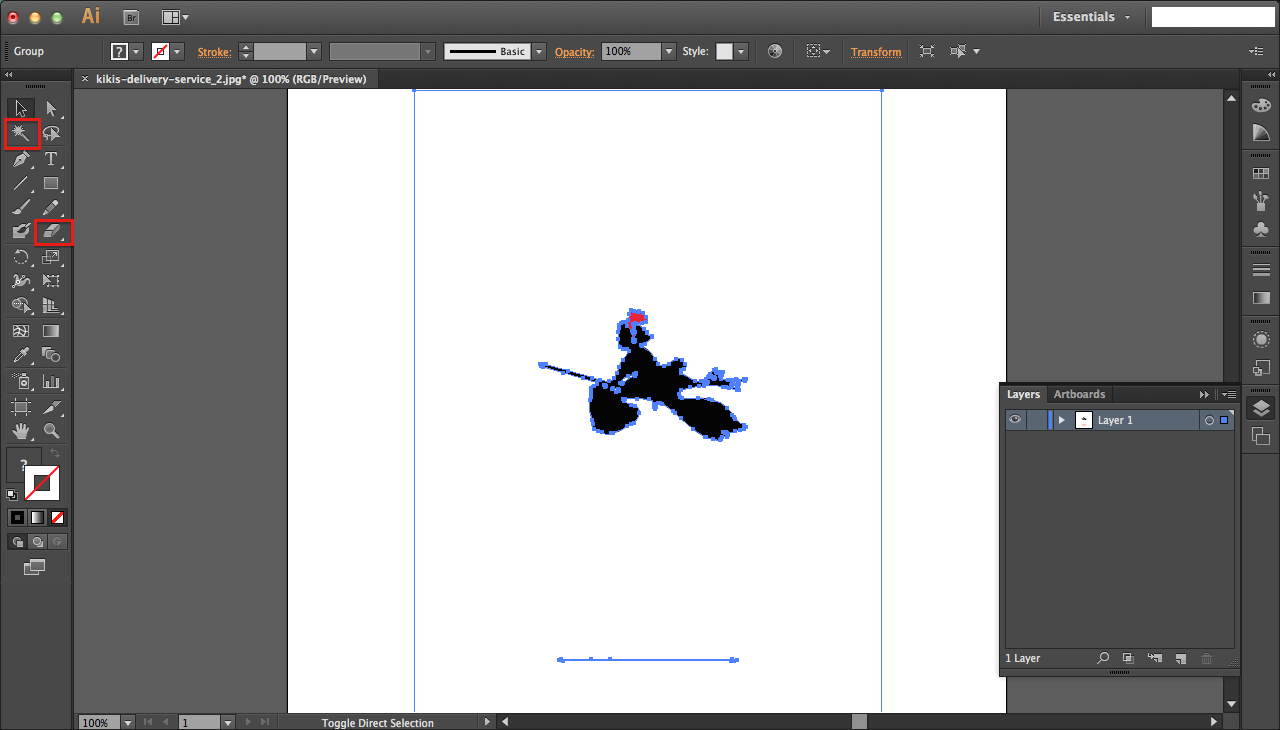This screenshot has height=730, width=1280.
Task: Open the Color Guide panel from the dock
Action: pos(1261,132)
